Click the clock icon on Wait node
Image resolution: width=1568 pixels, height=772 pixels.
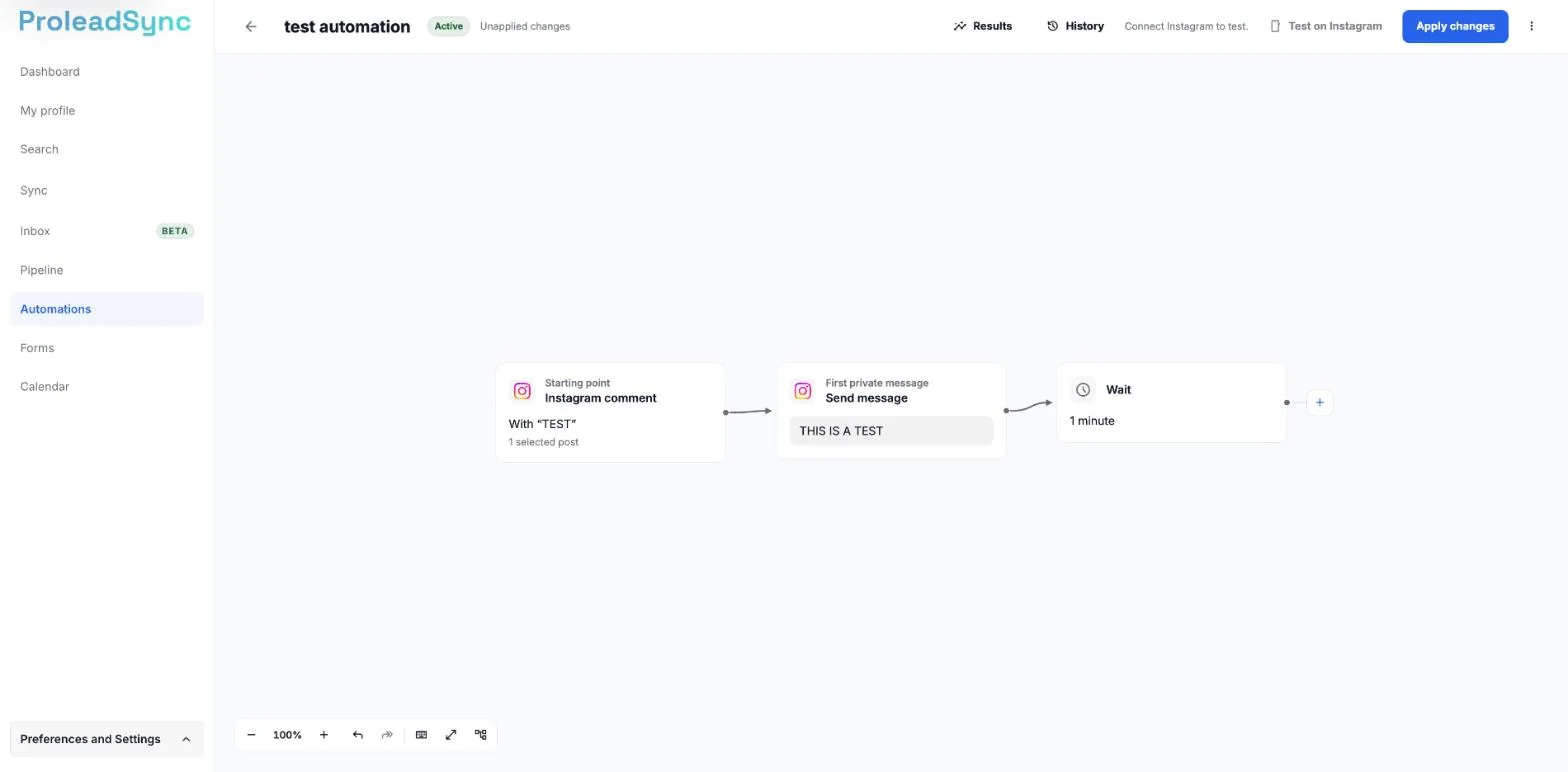(x=1083, y=390)
